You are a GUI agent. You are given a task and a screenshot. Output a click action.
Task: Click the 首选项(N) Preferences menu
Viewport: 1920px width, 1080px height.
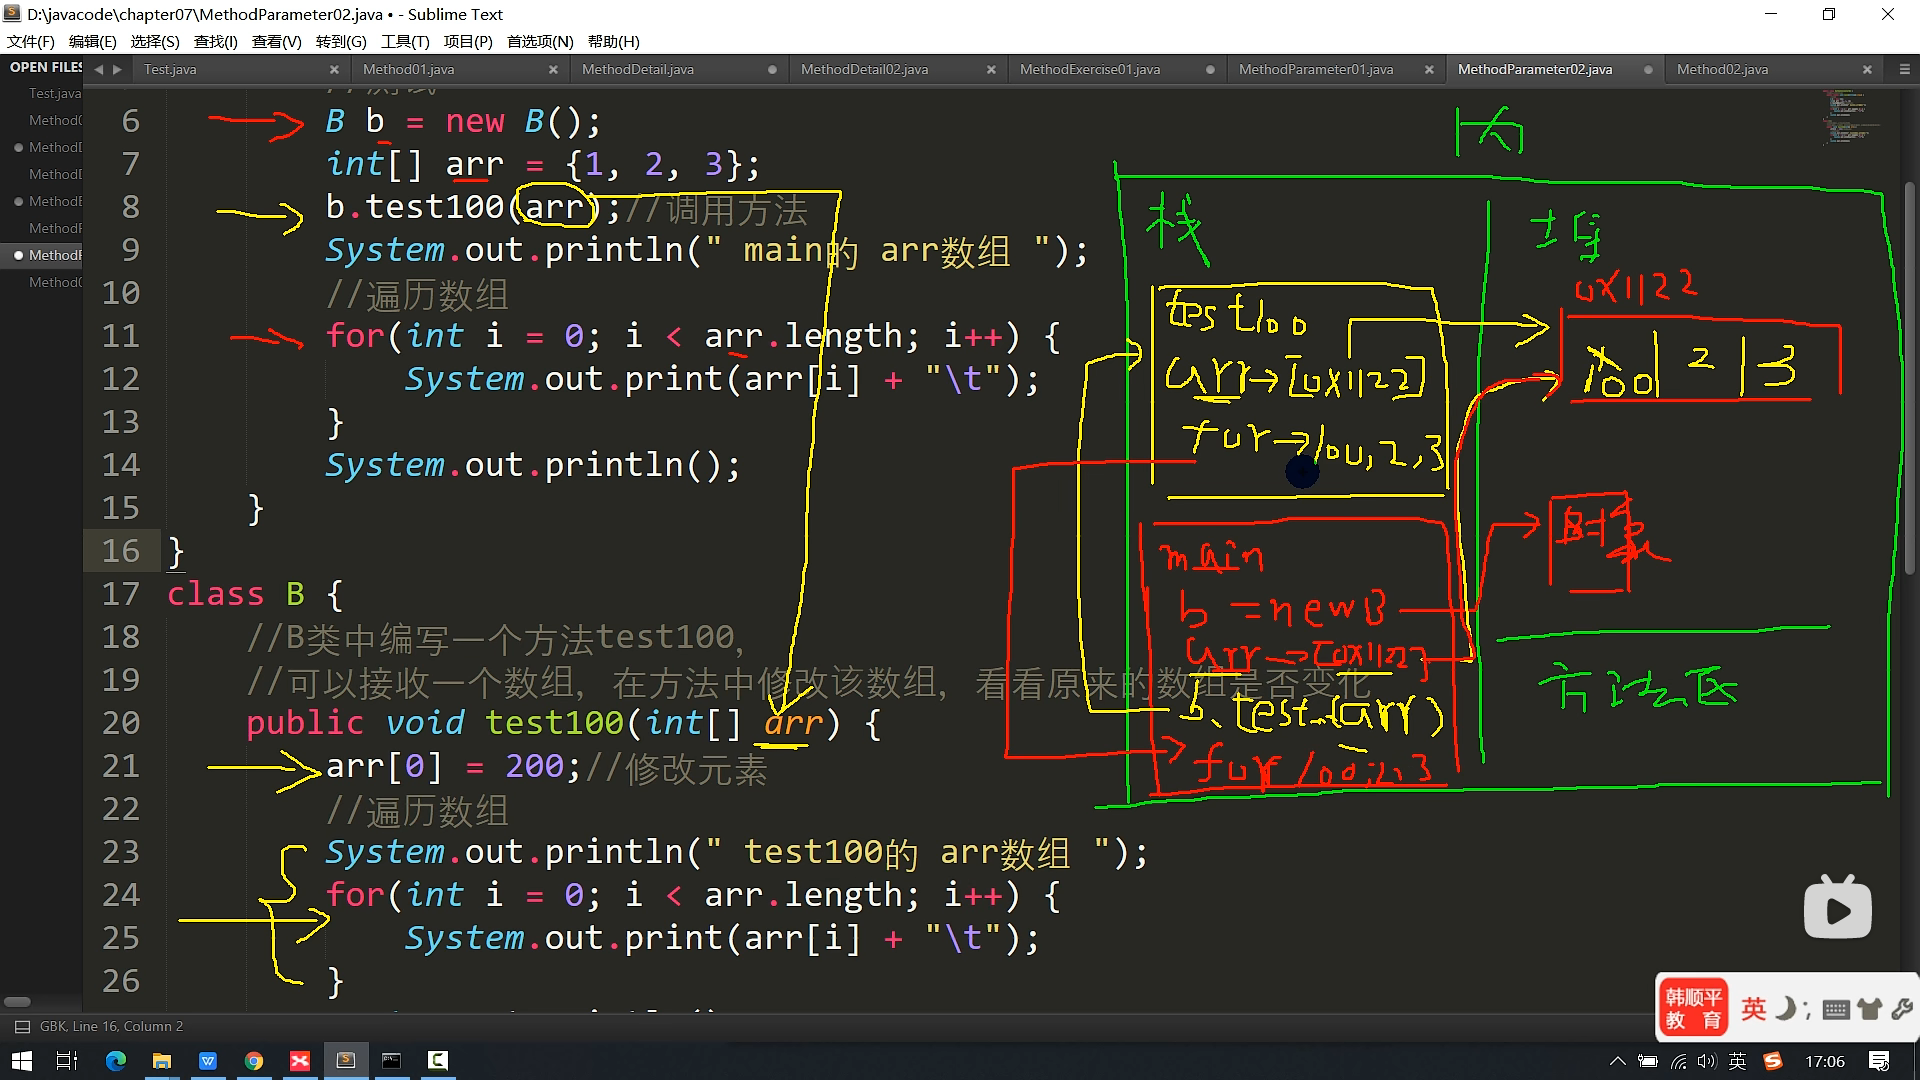pos(540,41)
